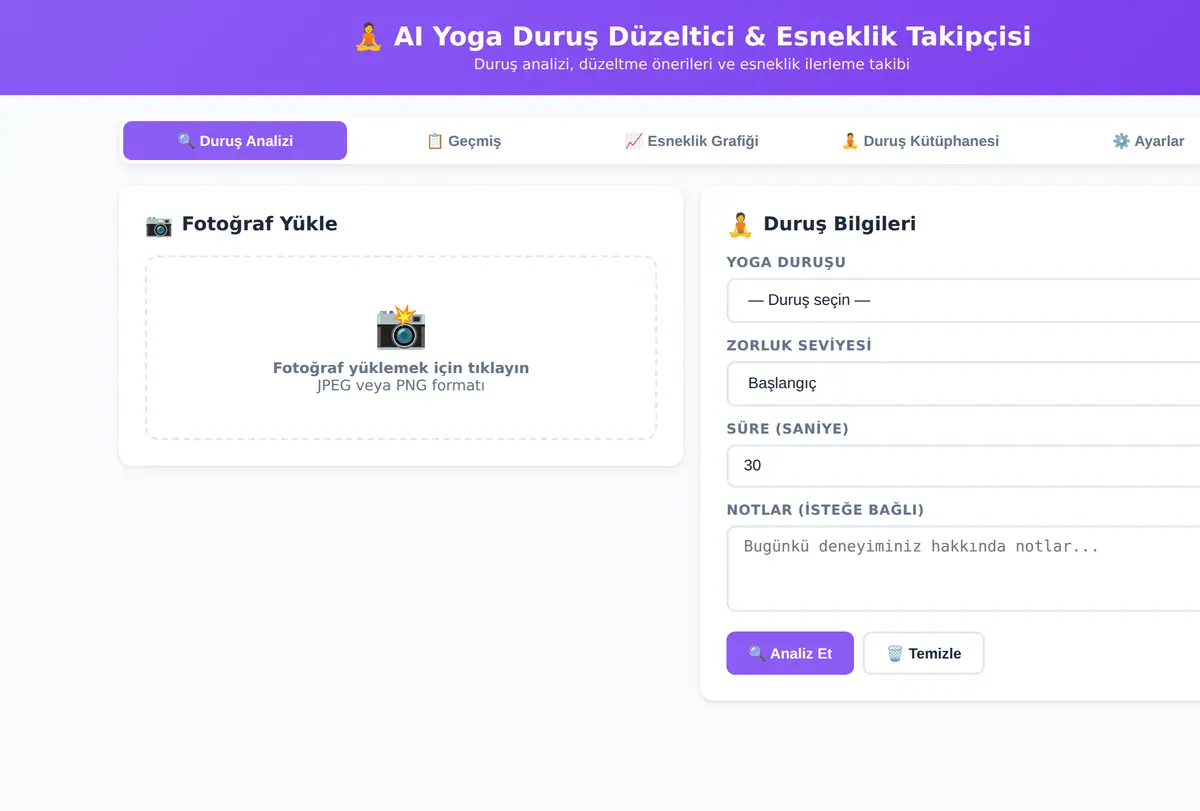Open the Zorluk Seviyesi dropdown showing Başlangıç
The height and width of the screenshot is (811, 1200).
pos(963,383)
